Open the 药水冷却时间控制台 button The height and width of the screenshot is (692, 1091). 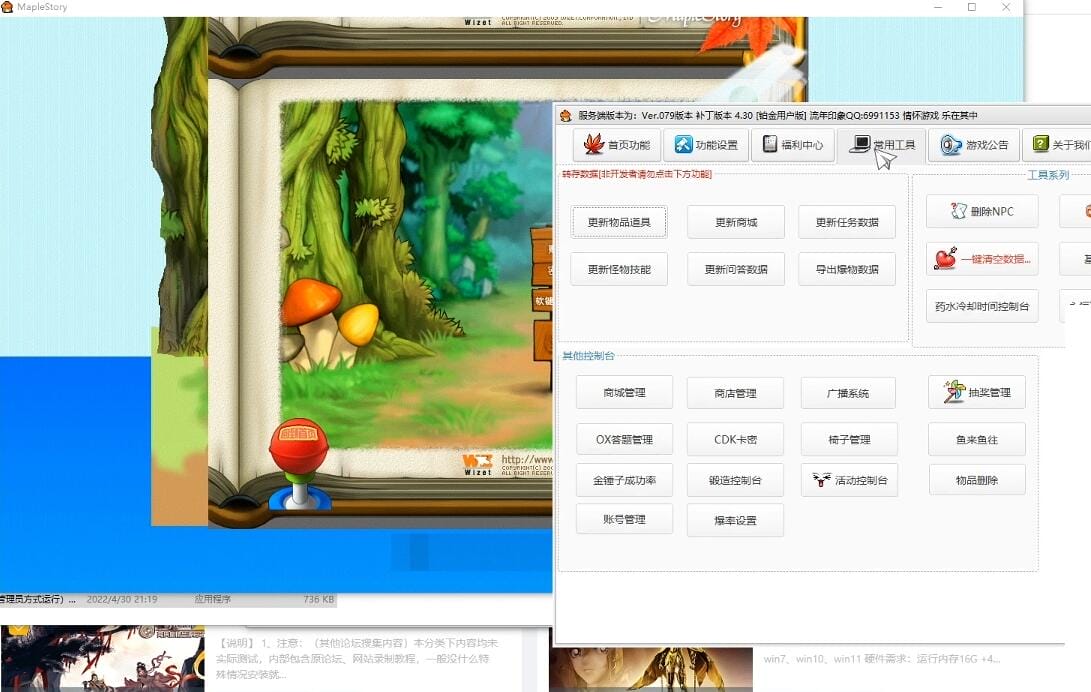(981, 306)
